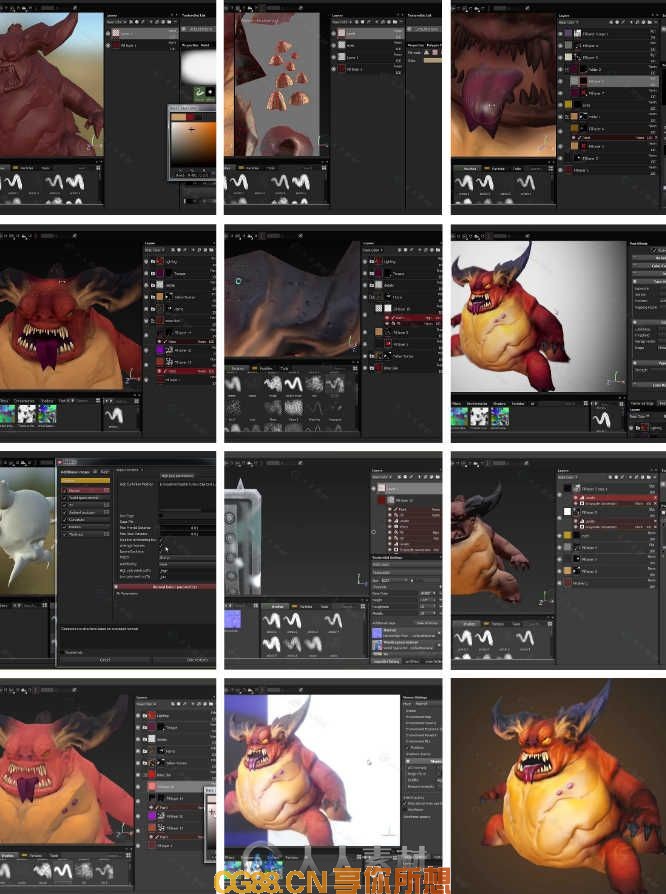Image resolution: width=666 pixels, height=894 pixels.
Task: Toggle top layer visibility in horn spikes screenshot
Action: [x=334, y=33]
